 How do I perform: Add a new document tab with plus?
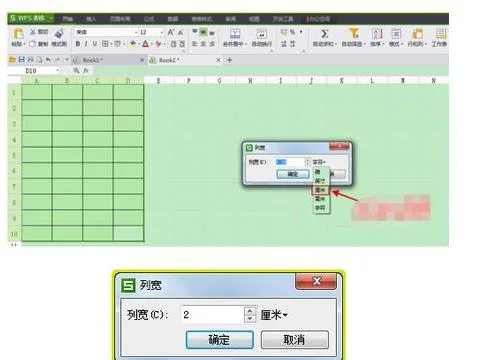coord(229,60)
